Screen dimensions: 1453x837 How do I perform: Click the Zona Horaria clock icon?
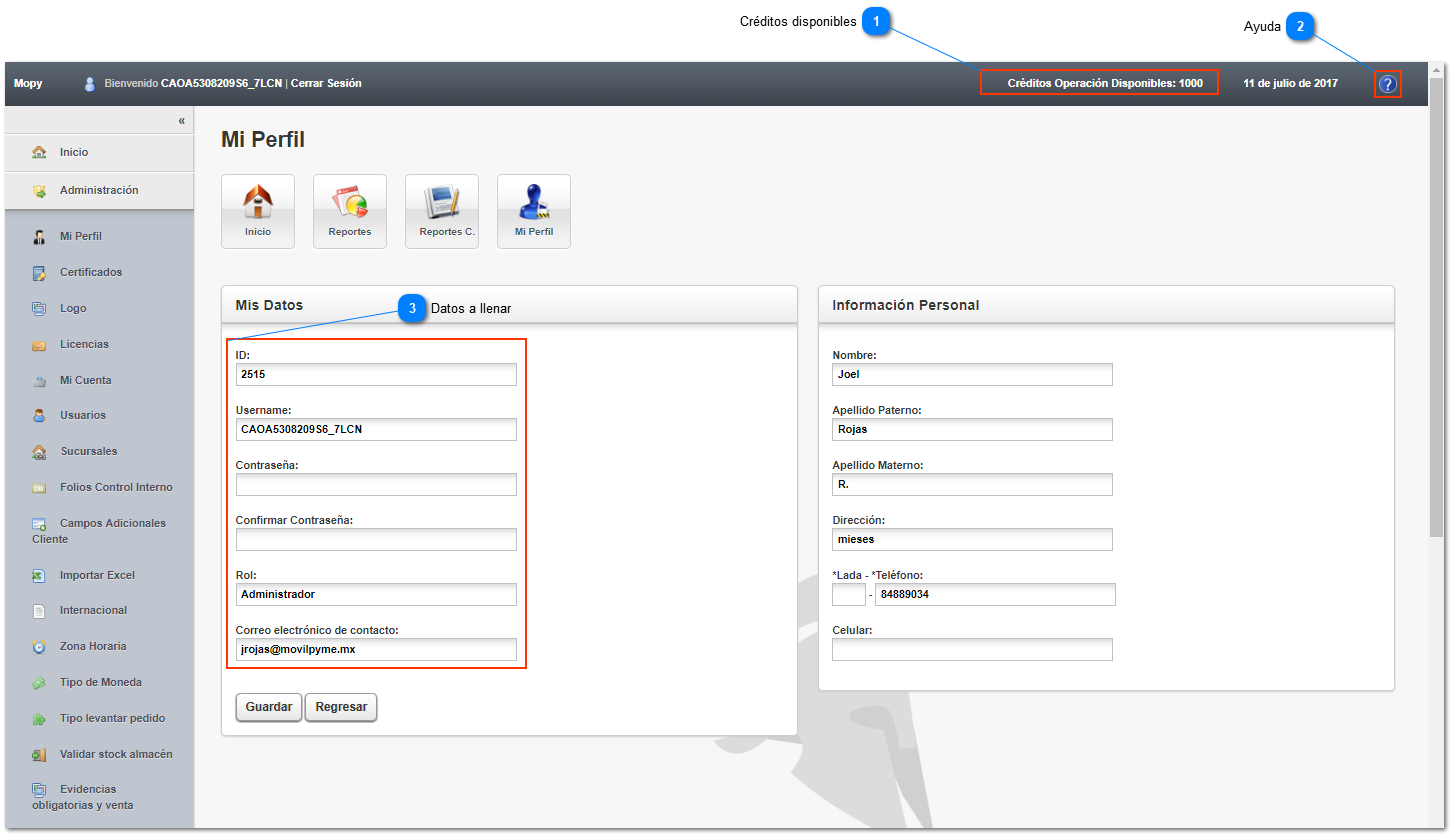pos(39,647)
